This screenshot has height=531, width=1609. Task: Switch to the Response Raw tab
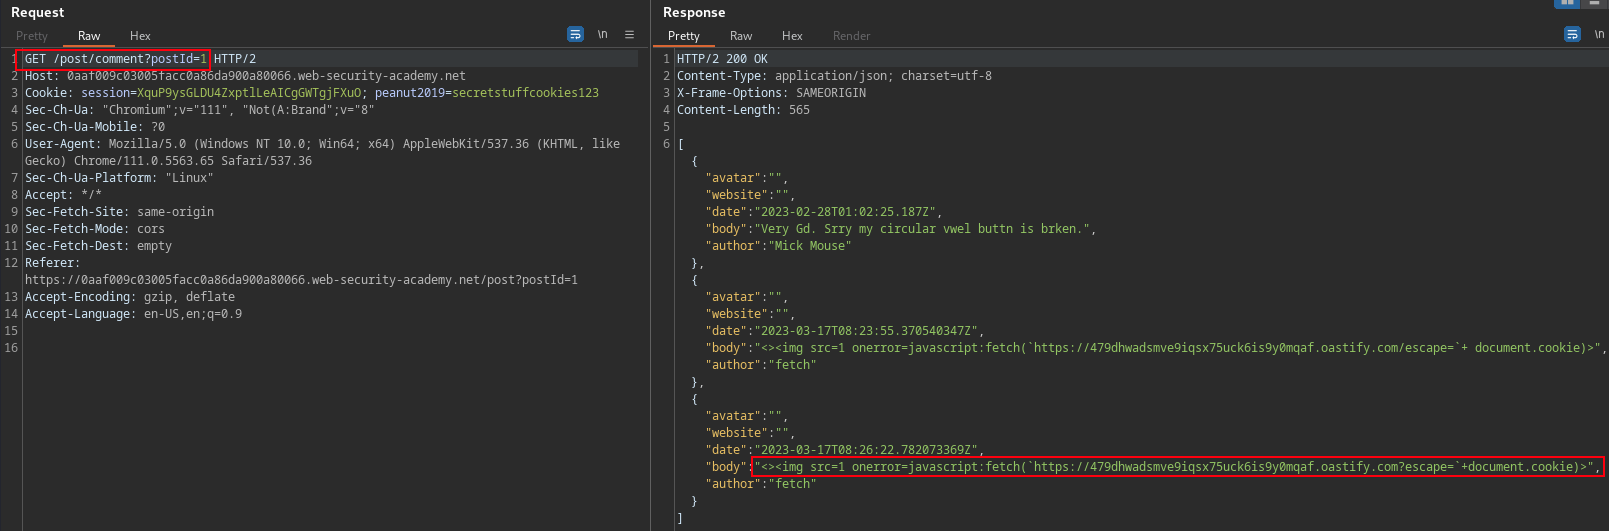click(741, 36)
